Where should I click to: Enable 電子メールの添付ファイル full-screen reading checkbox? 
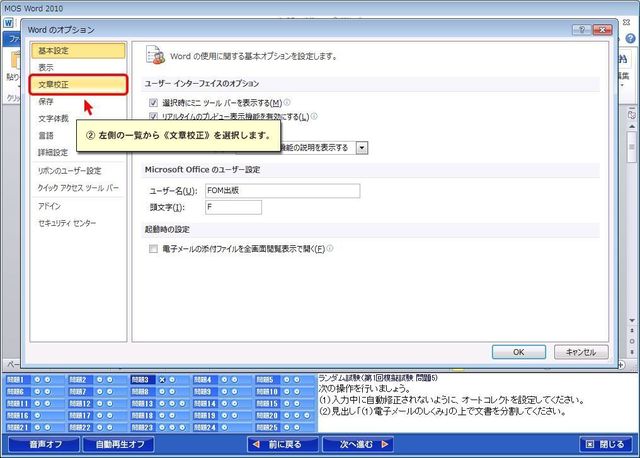[153, 249]
